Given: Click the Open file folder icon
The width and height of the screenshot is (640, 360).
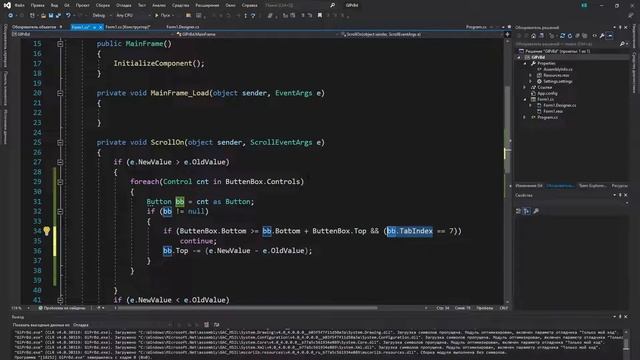Looking at the screenshot, I should (44, 16).
